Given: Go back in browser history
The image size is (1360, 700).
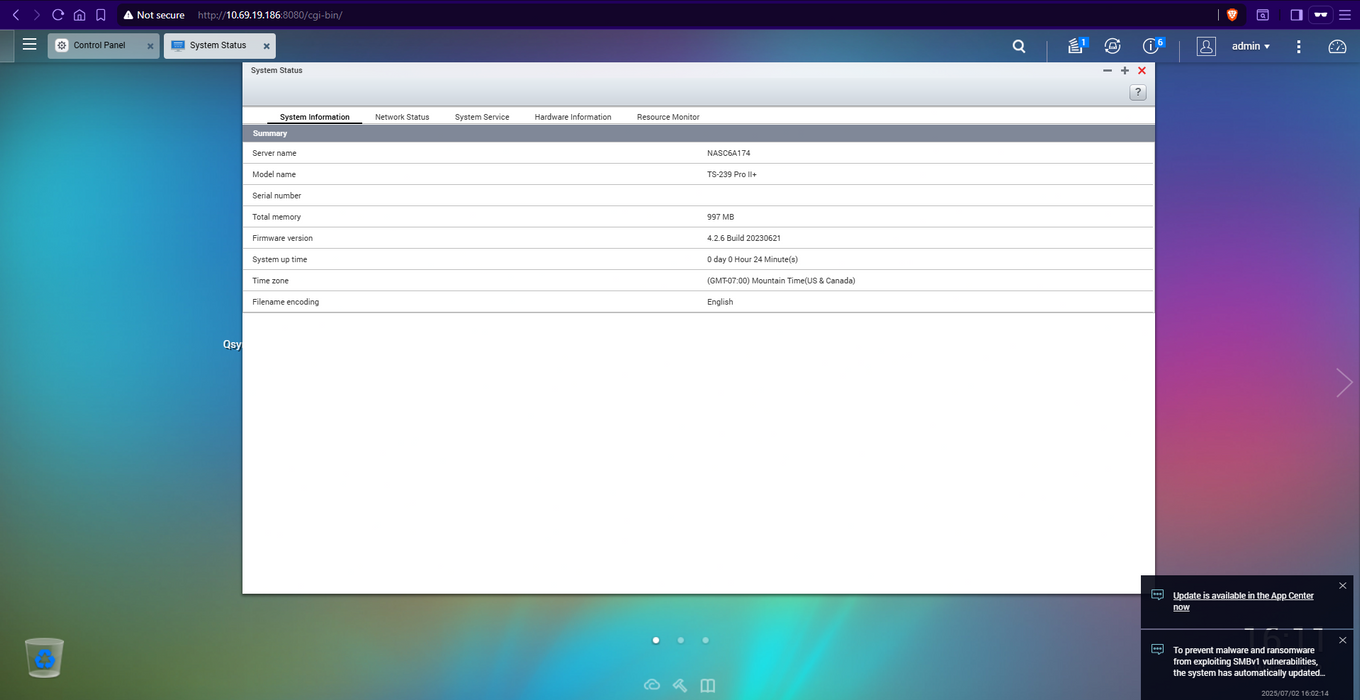Looking at the screenshot, I should (15, 15).
